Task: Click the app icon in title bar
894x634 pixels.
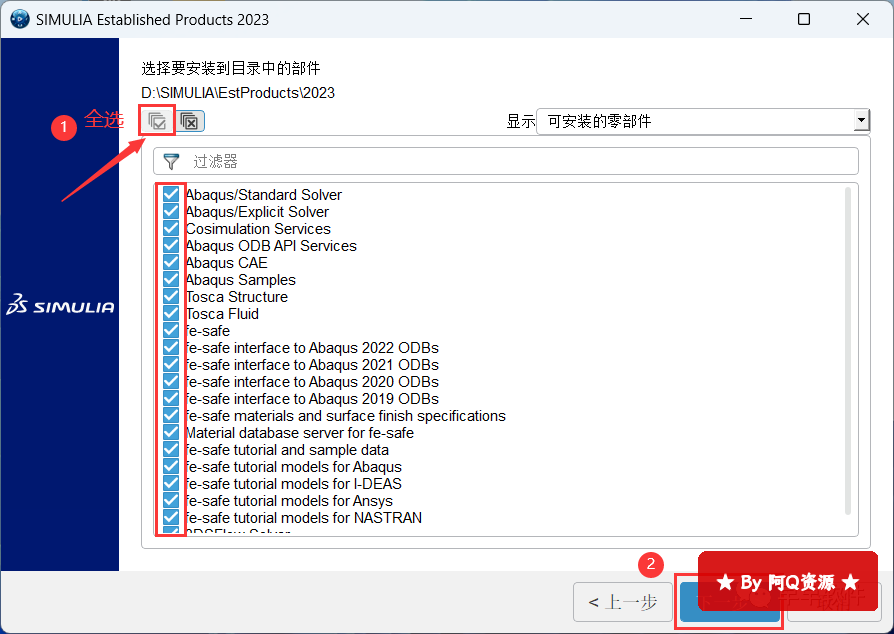Action: click(x=18, y=19)
